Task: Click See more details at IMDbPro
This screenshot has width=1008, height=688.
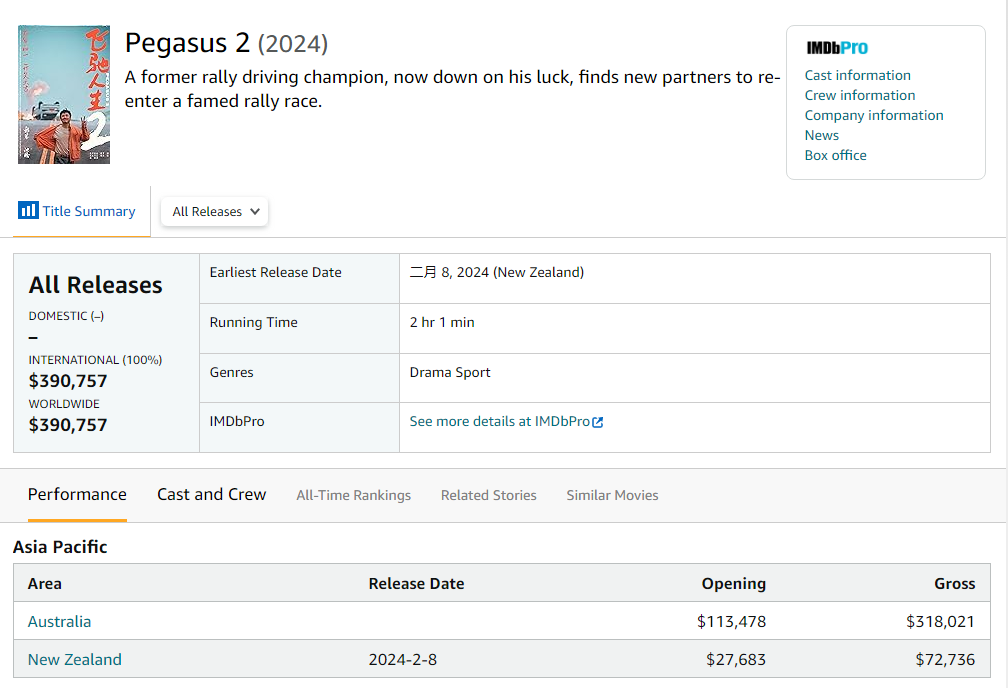Action: click(x=499, y=422)
